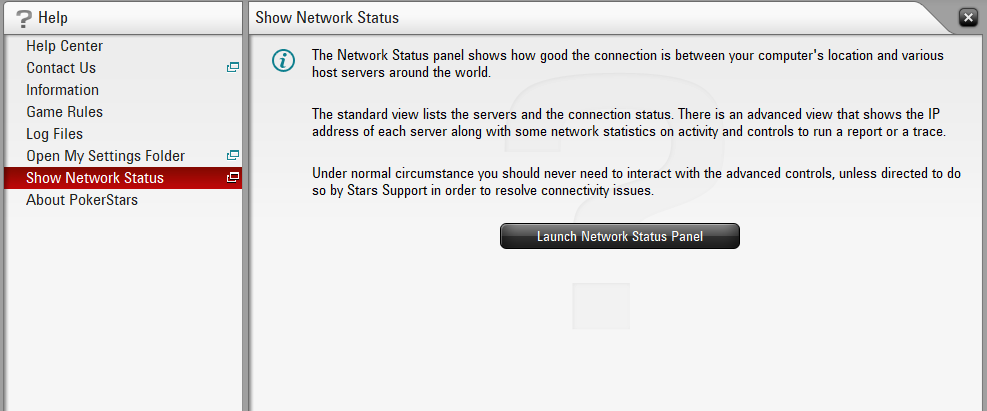Click the popup icon beside Open My Settings Folder

coord(233,155)
